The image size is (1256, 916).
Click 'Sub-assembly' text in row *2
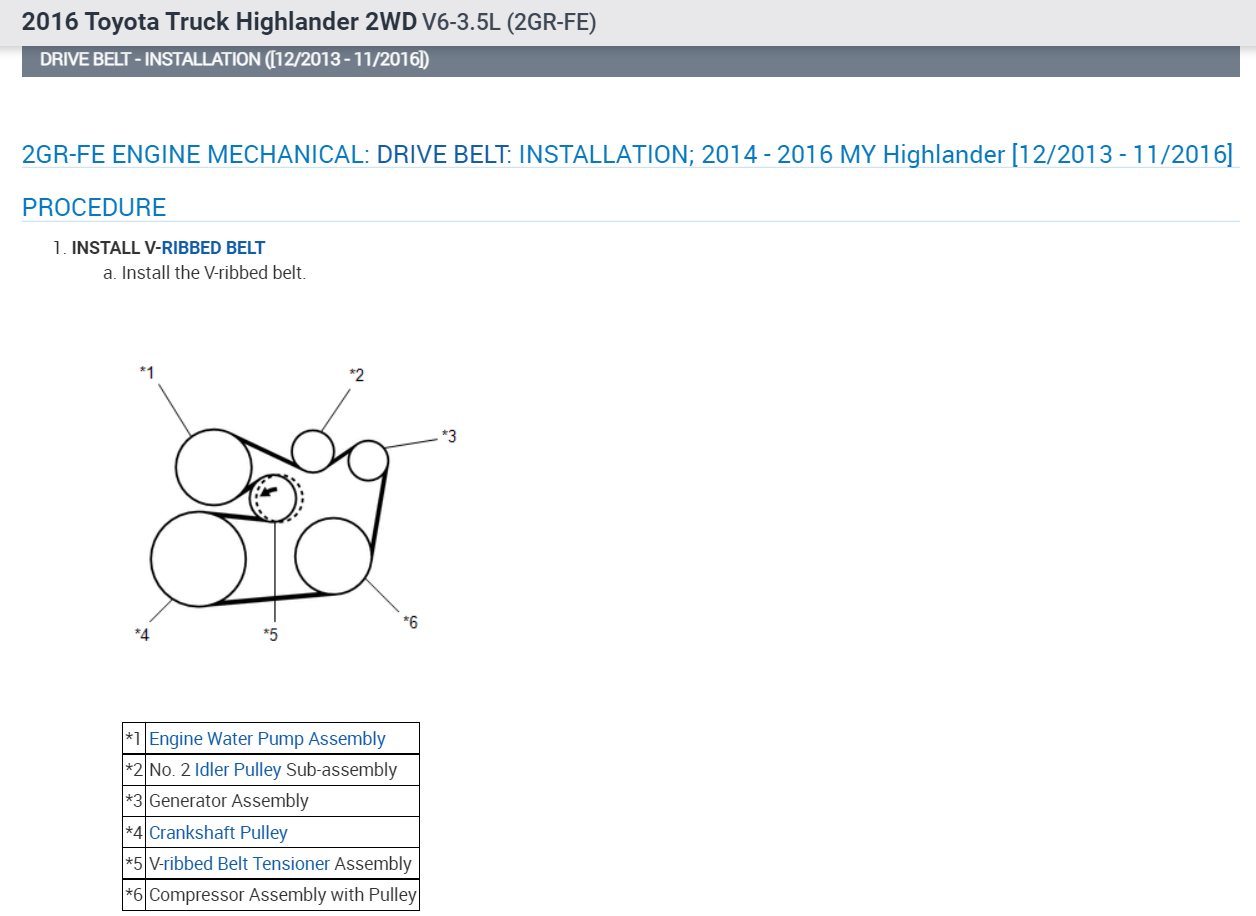pyautogui.click(x=341, y=770)
